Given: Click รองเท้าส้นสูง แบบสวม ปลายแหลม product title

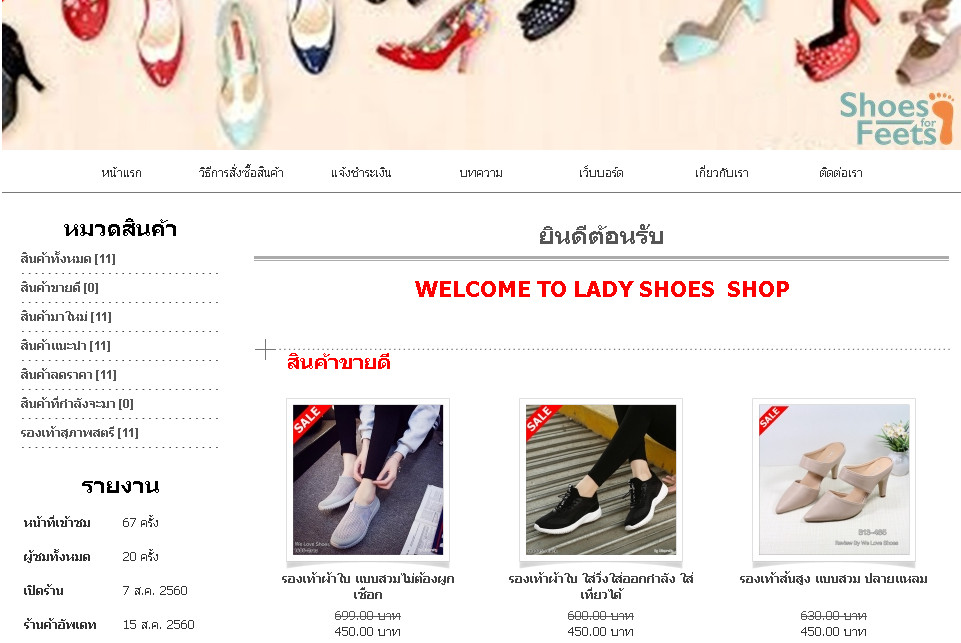Looking at the screenshot, I should [x=834, y=579].
